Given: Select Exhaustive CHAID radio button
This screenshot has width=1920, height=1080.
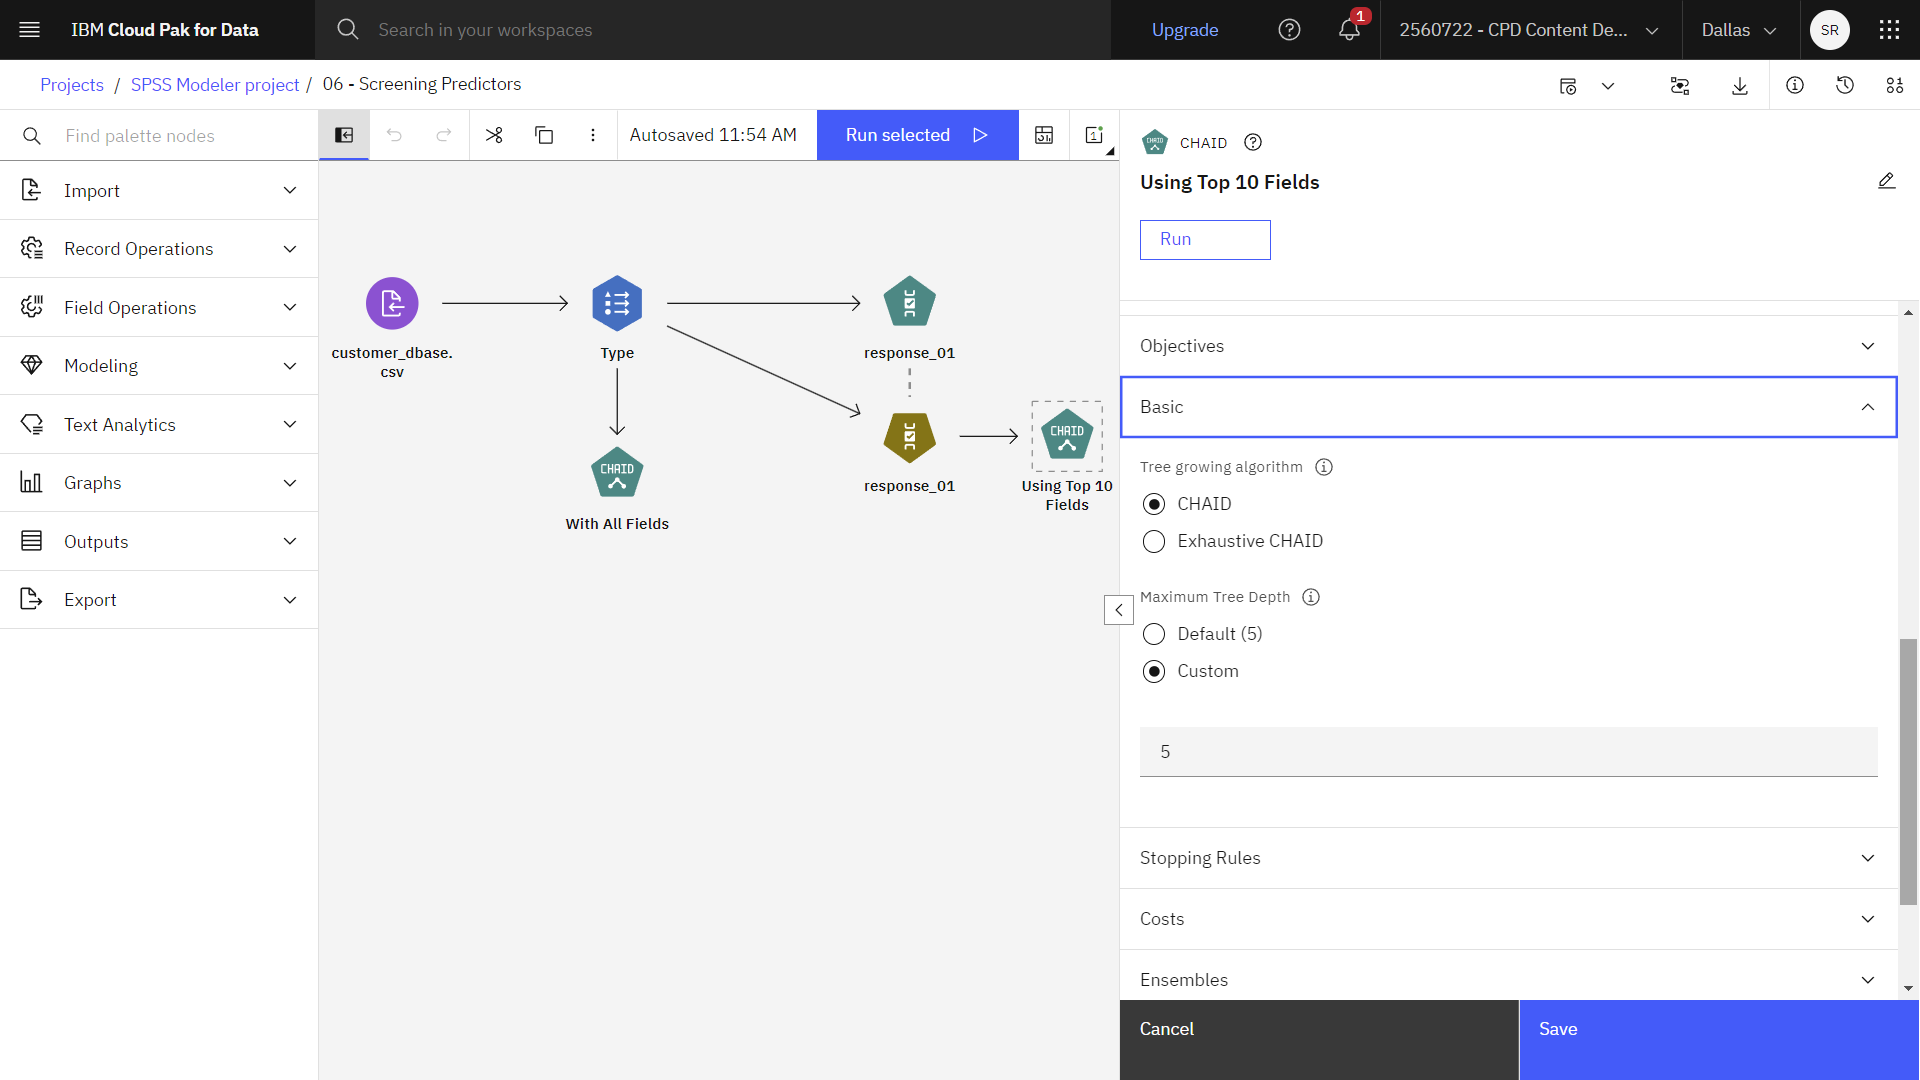Looking at the screenshot, I should (1154, 541).
